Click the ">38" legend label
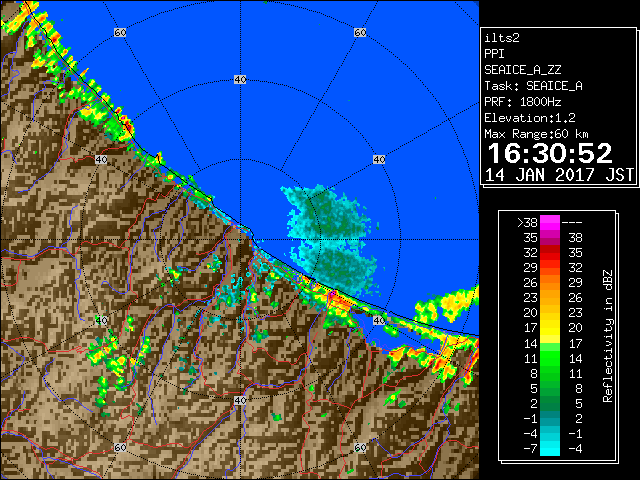Screen dimensions: 640x480 pos(527,223)
